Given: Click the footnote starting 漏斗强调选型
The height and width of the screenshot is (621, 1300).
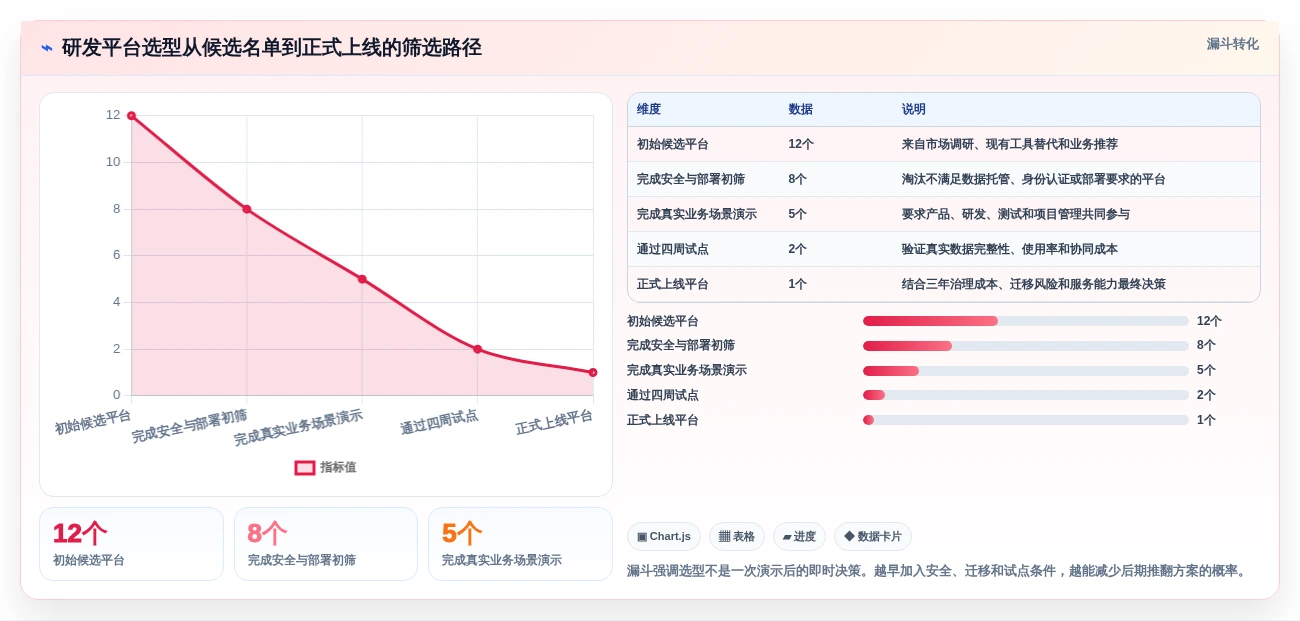Looking at the screenshot, I should pyautogui.click(x=938, y=571).
